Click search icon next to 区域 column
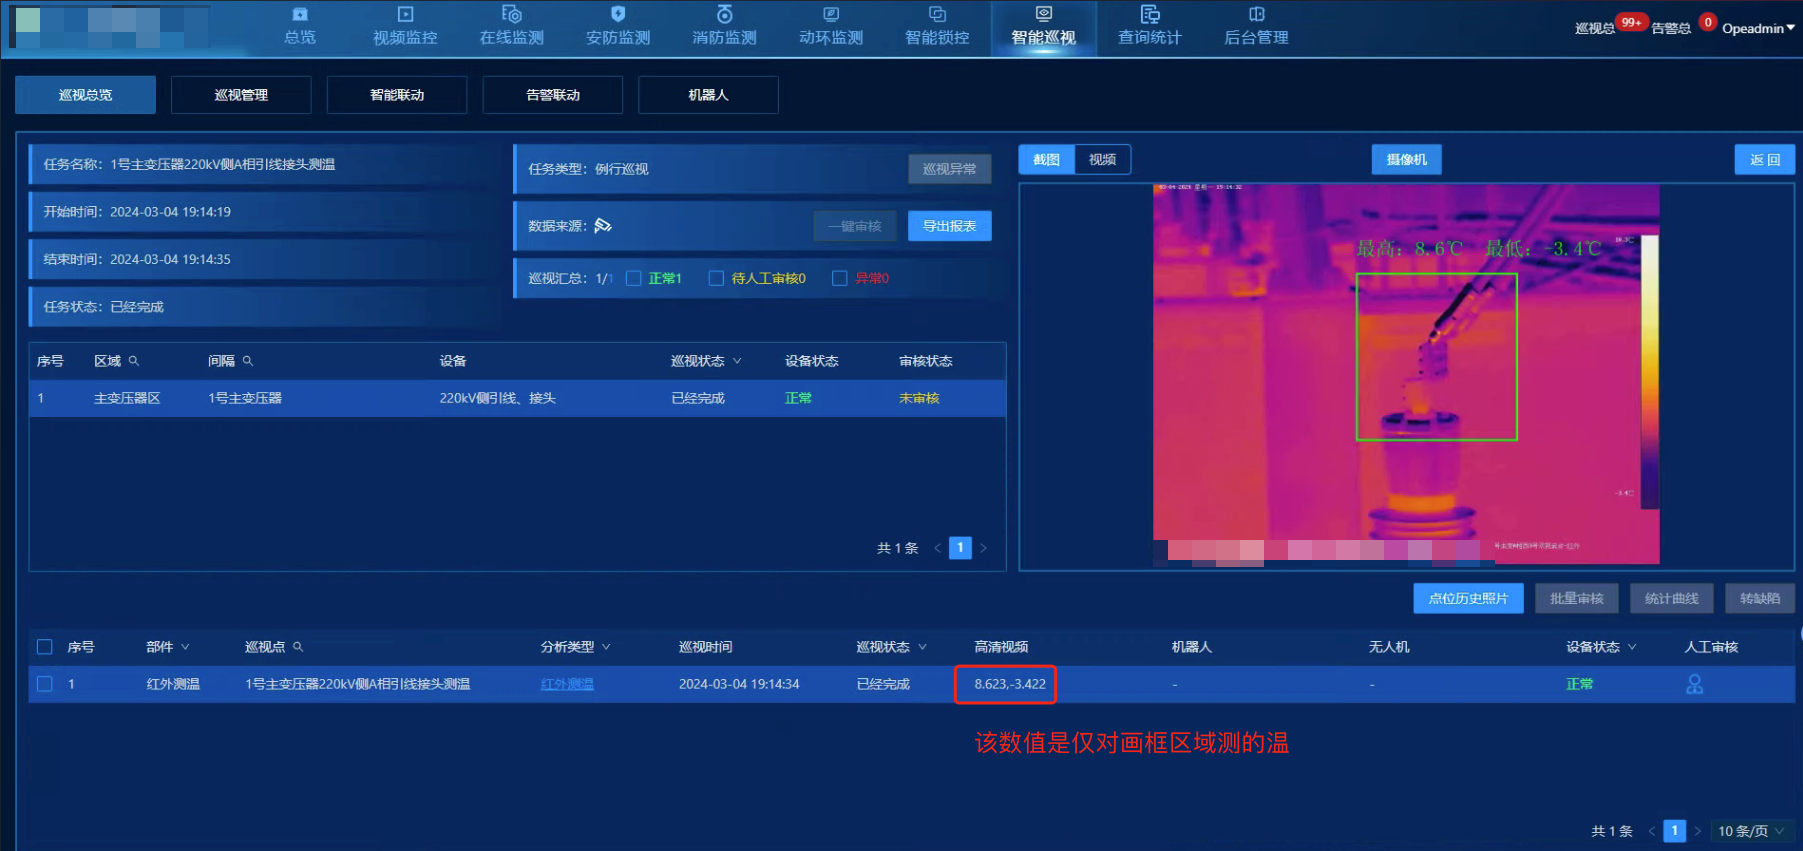The width and height of the screenshot is (1803, 851). pyautogui.click(x=134, y=361)
